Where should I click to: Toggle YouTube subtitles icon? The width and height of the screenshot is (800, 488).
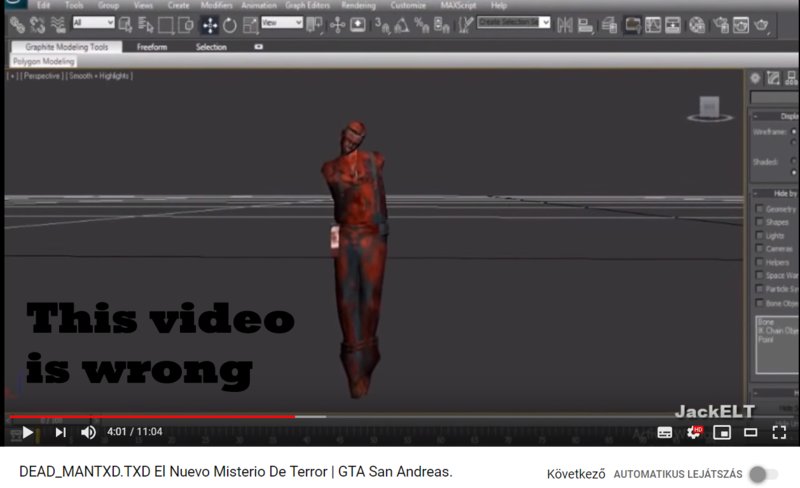[x=664, y=432]
